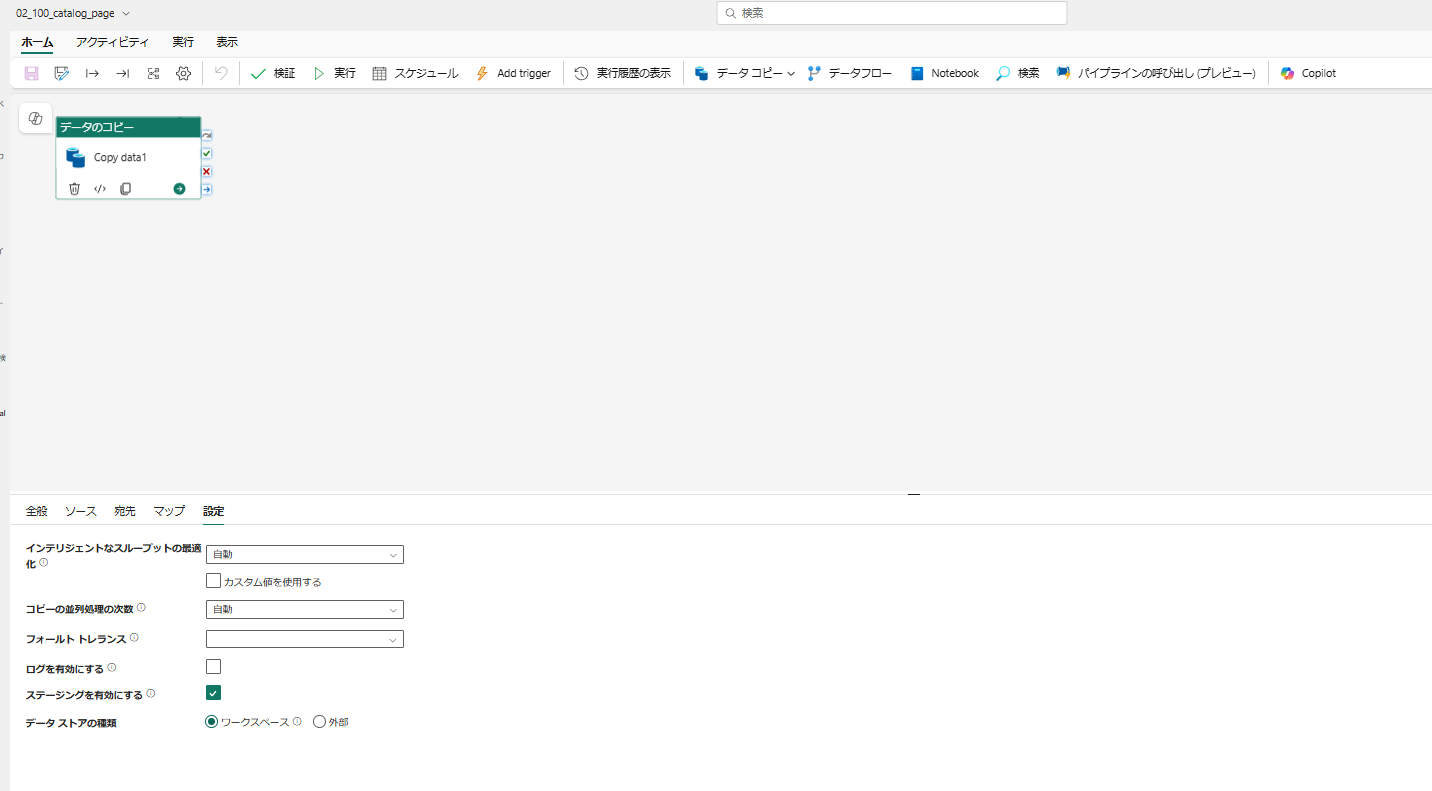Switch to the ソース tab
1432x791 pixels.
coord(81,511)
